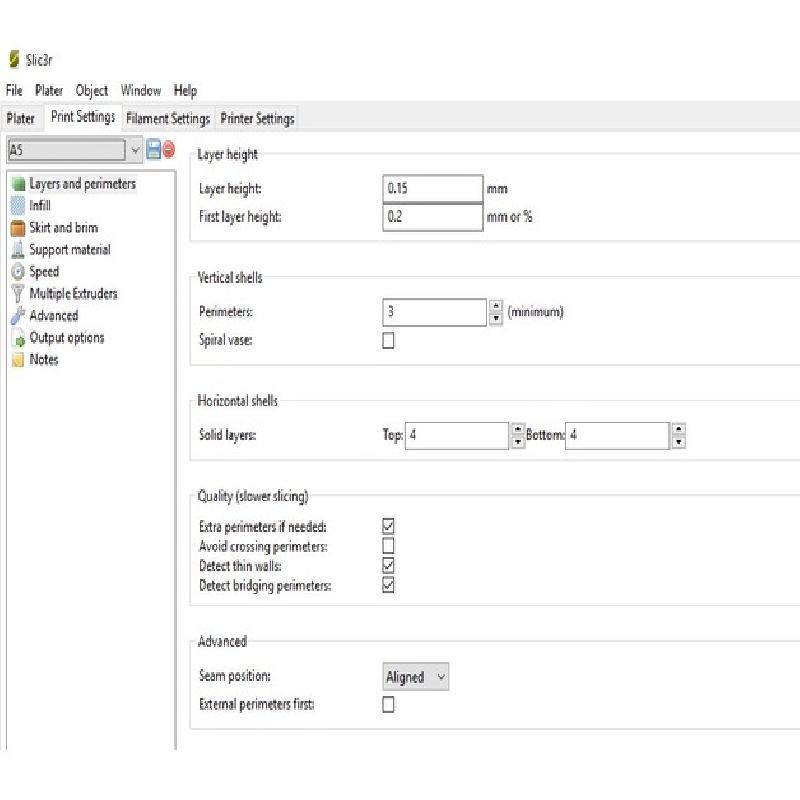Image resolution: width=800 pixels, height=800 pixels.
Task: Open the Plater menu
Action: [49, 91]
